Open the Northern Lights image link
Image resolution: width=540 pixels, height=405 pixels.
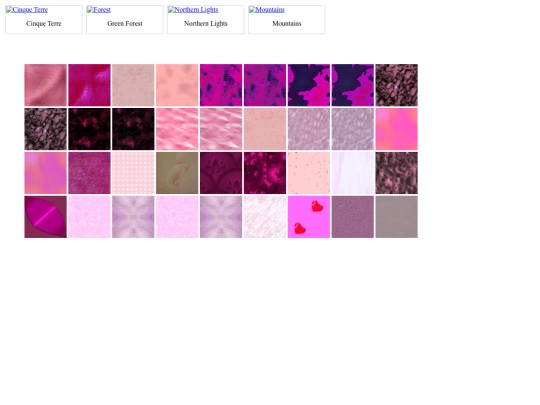[193, 10]
